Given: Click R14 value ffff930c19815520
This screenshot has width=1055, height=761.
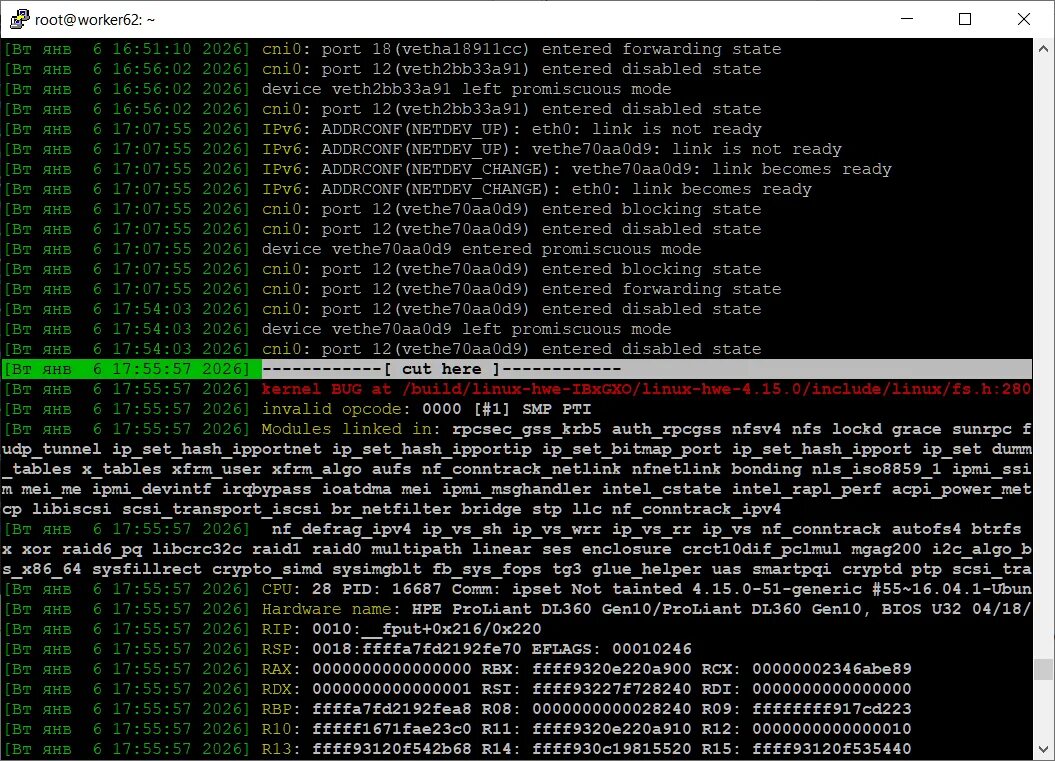Looking at the screenshot, I should click(x=611, y=749).
